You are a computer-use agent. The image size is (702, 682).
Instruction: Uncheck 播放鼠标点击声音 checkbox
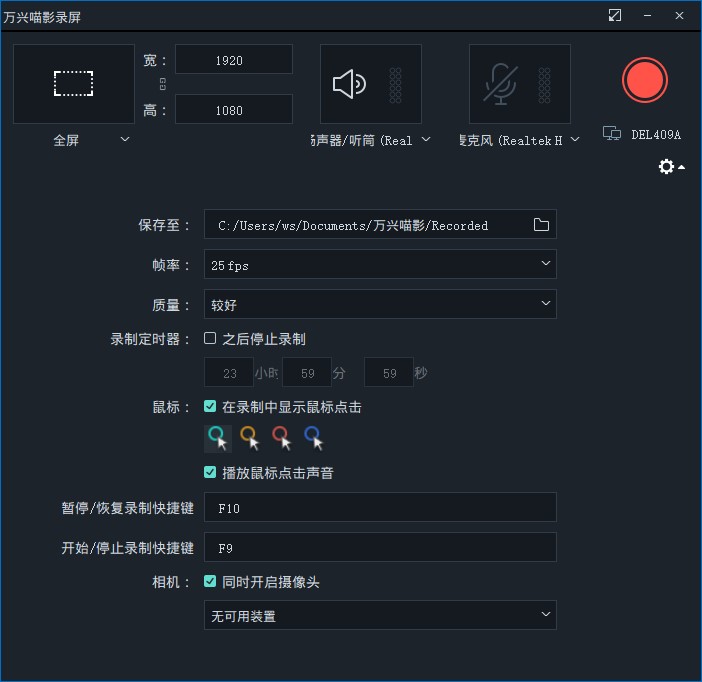click(210, 472)
